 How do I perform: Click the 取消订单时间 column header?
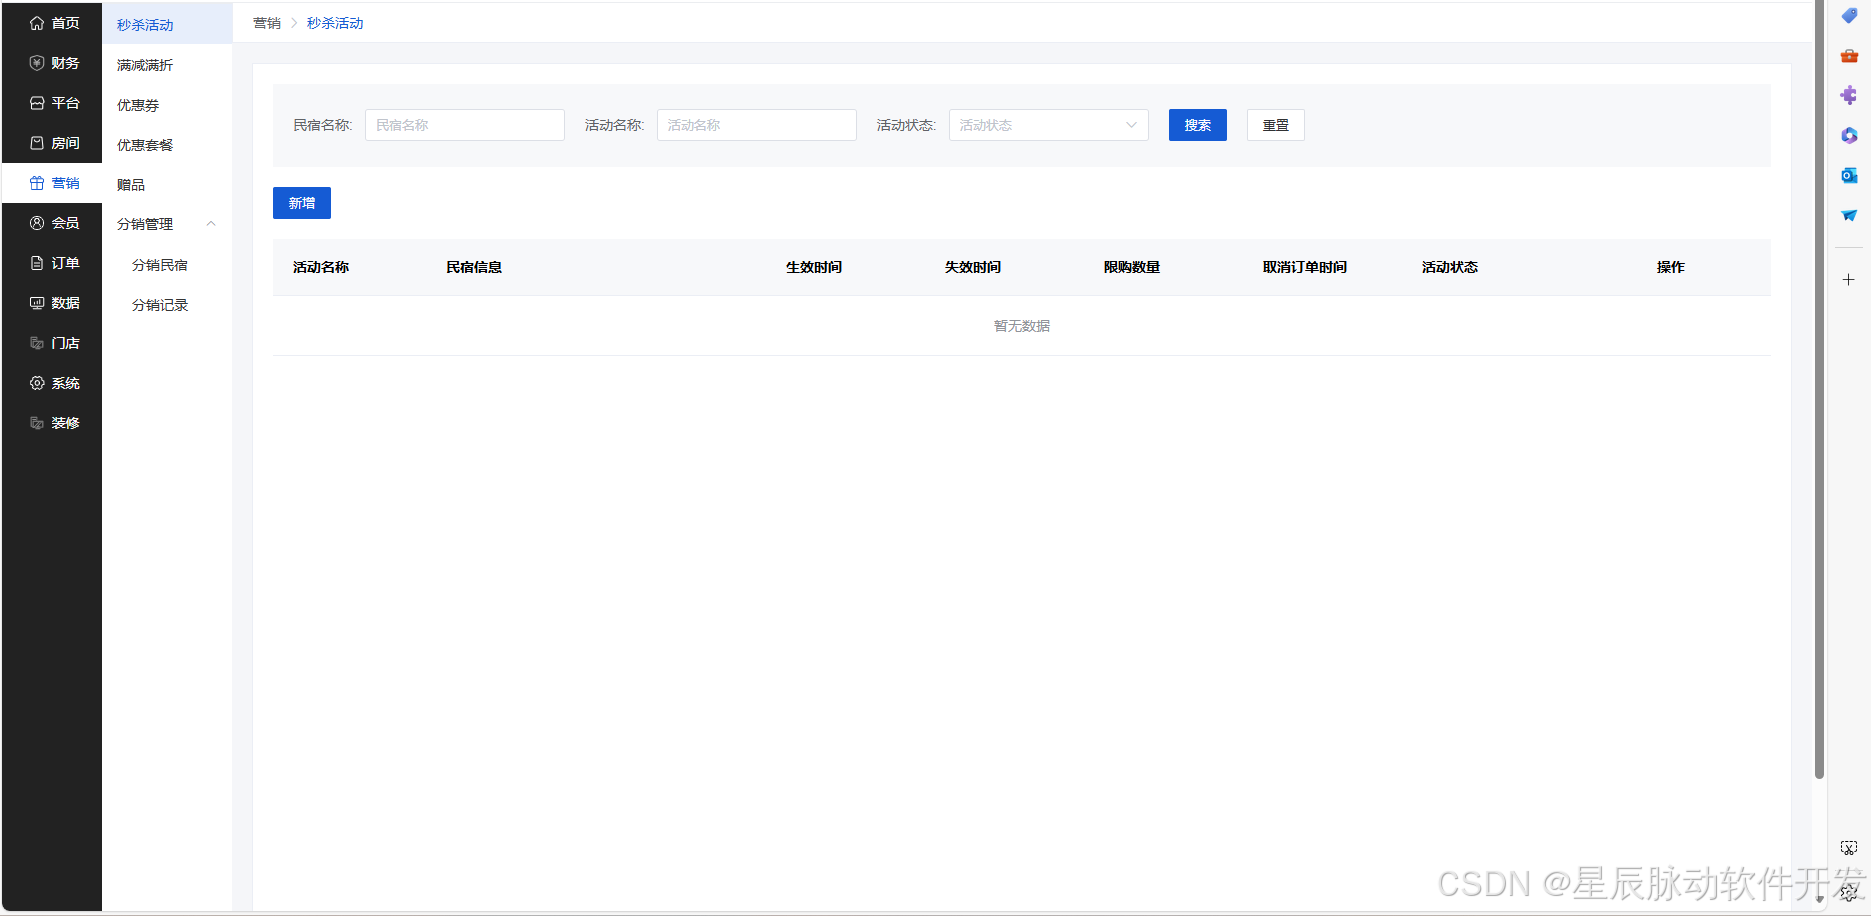click(1305, 267)
